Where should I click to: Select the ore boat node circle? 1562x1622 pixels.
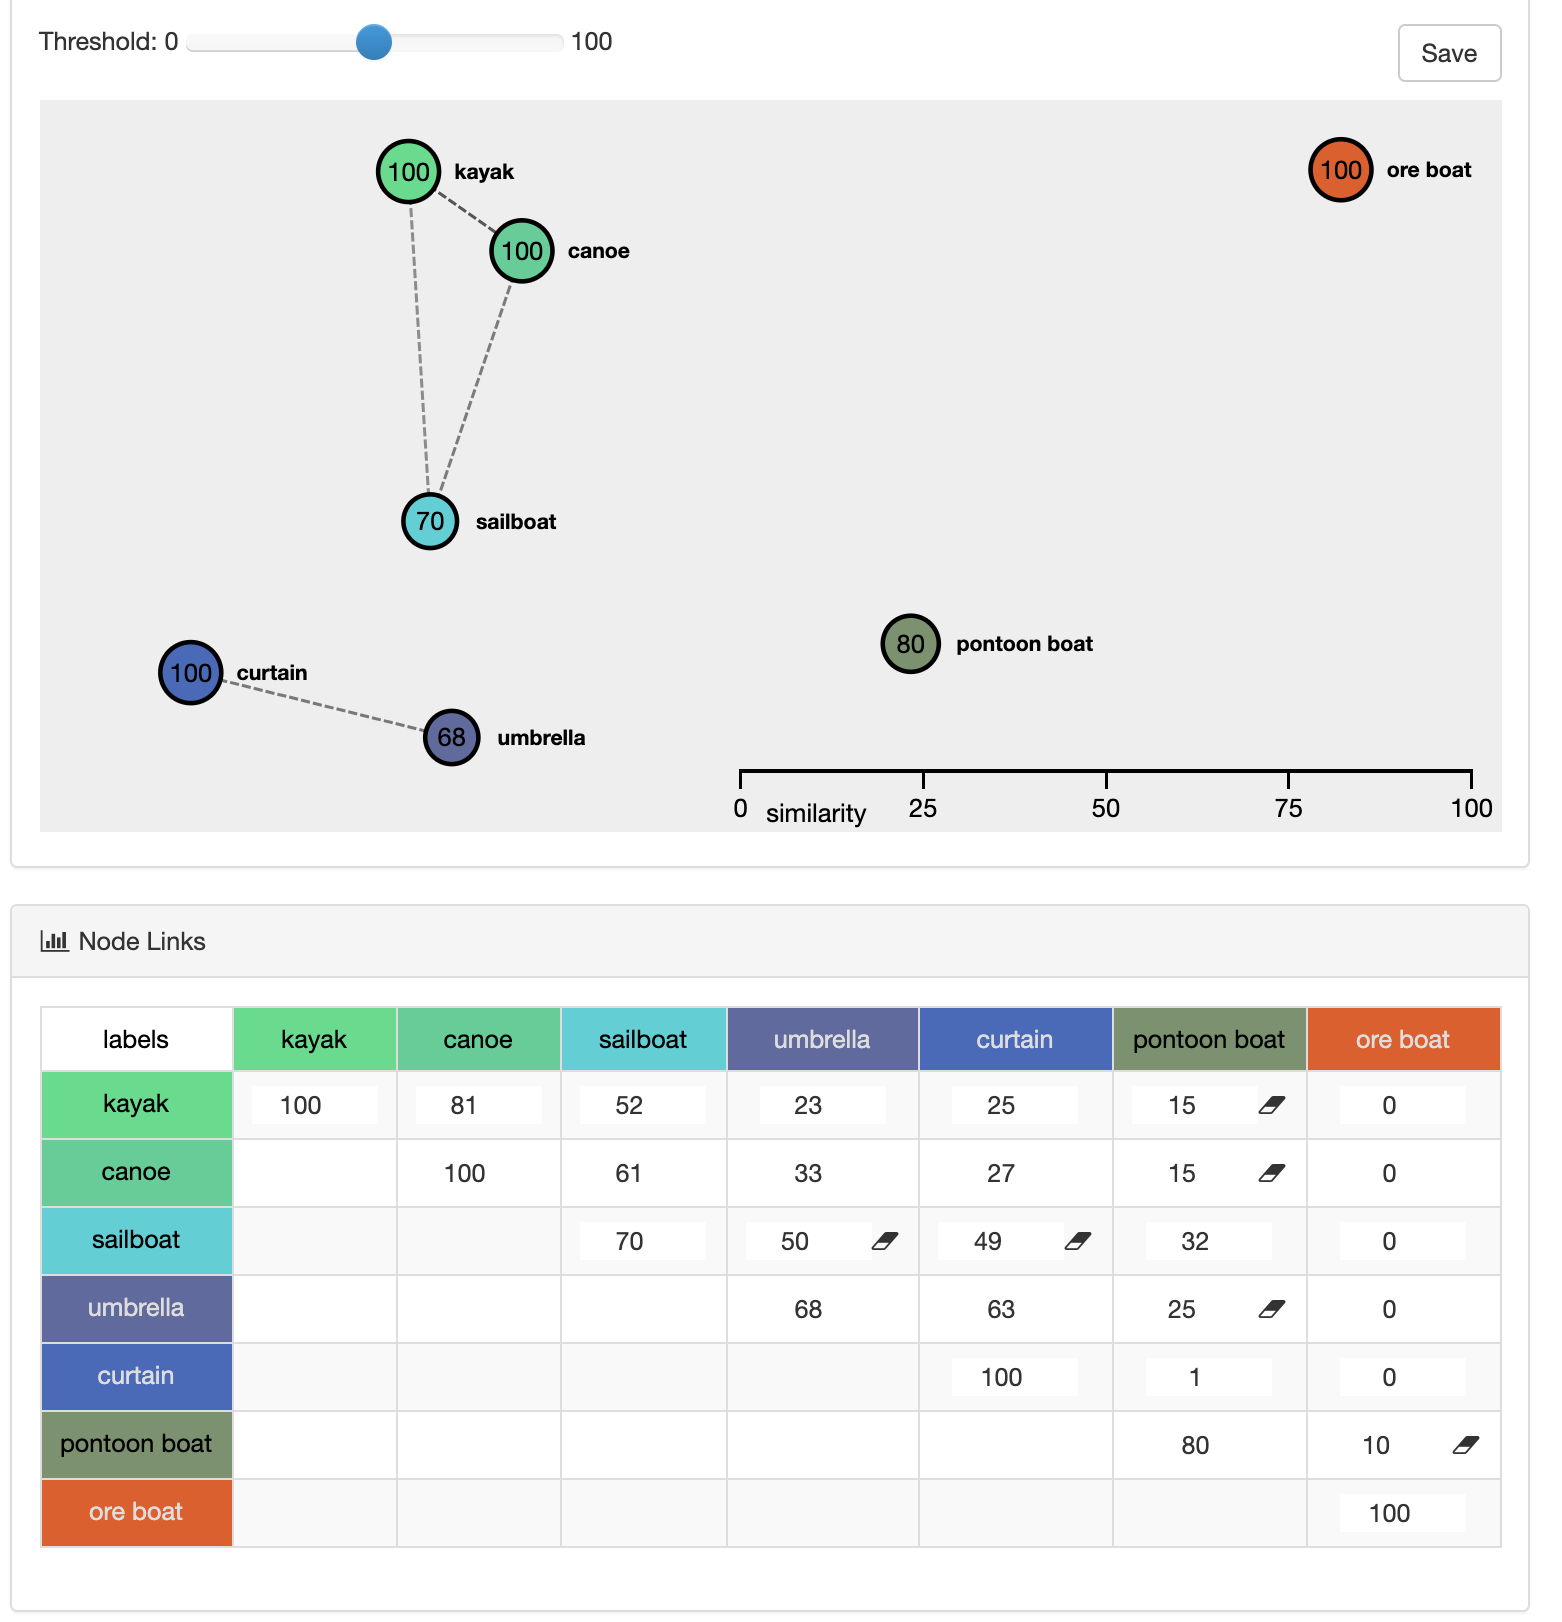1341,170
